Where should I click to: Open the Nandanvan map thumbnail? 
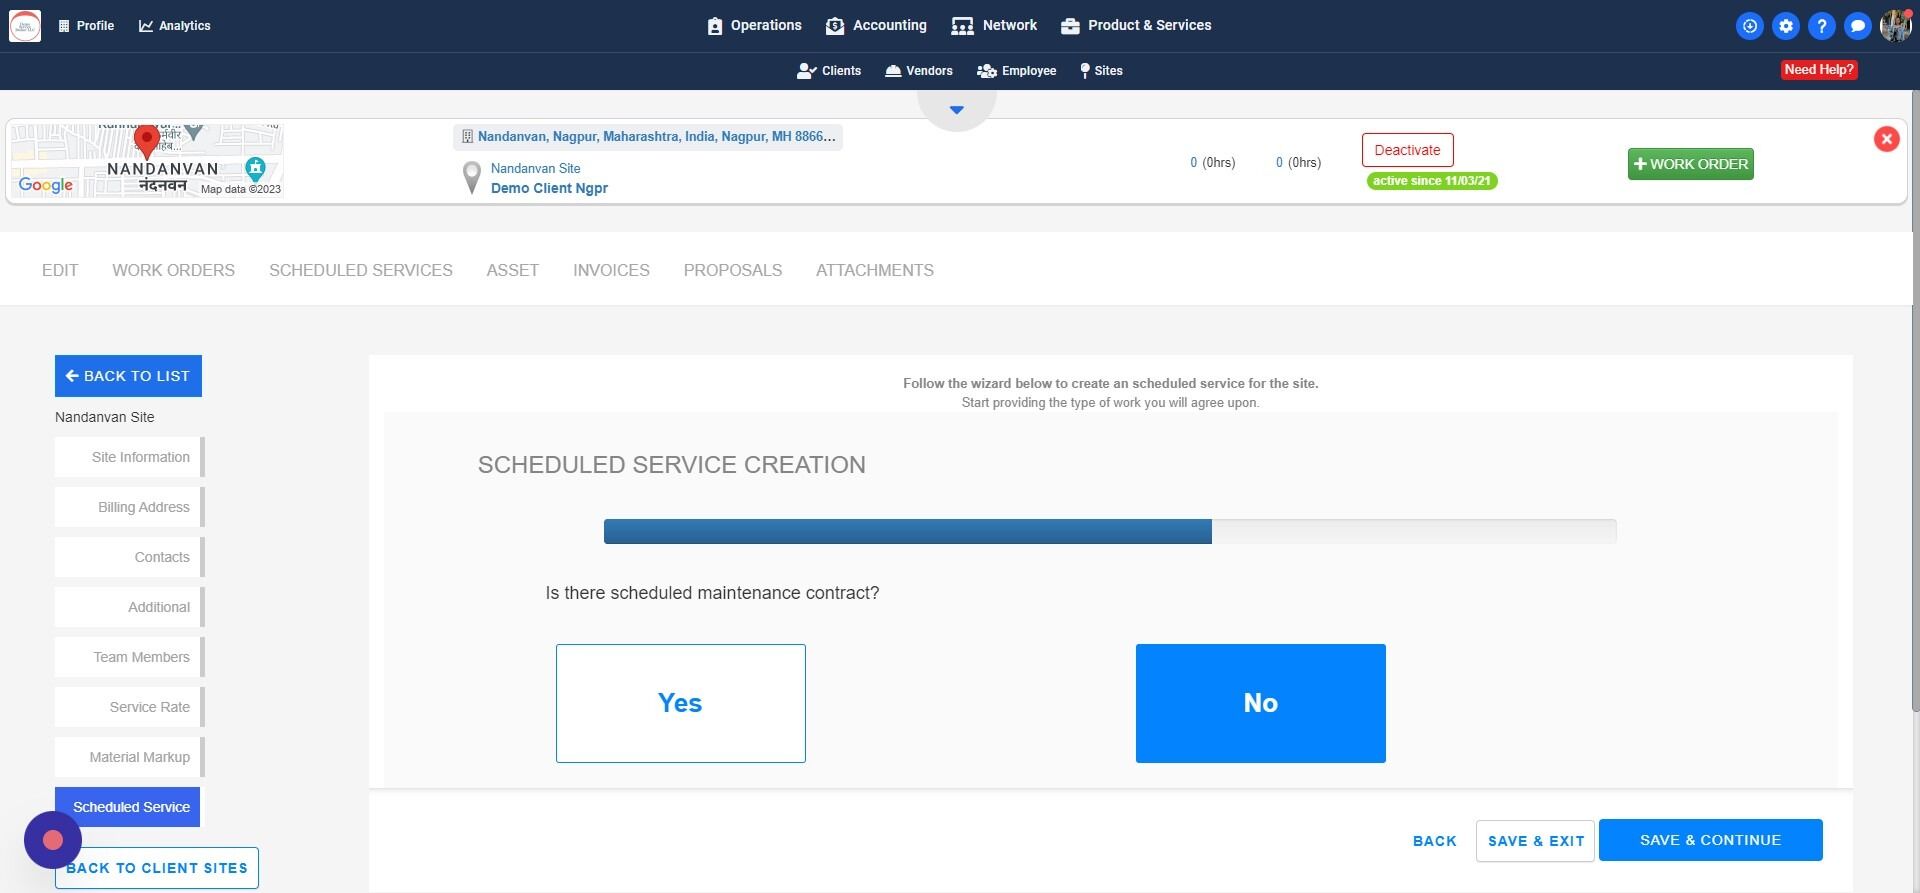(147, 161)
